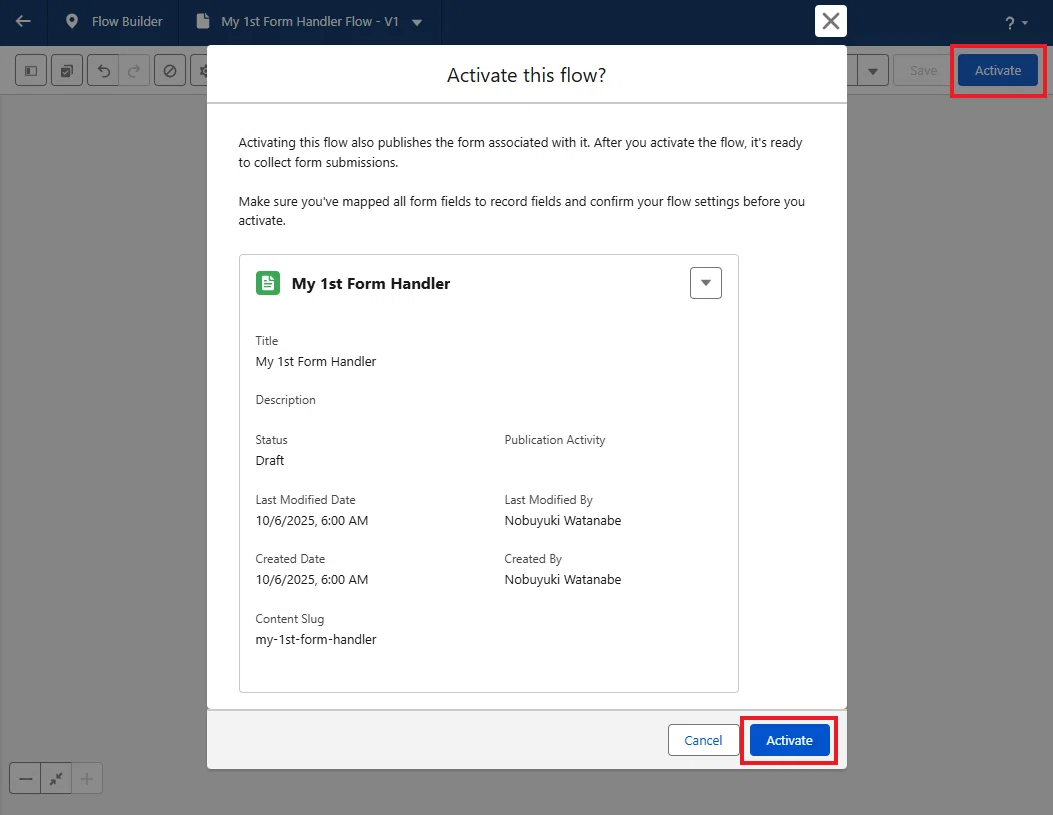Click the card heading My 1st Form Handler
The height and width of the screenshot is (815, 1053).
point(371,283)
